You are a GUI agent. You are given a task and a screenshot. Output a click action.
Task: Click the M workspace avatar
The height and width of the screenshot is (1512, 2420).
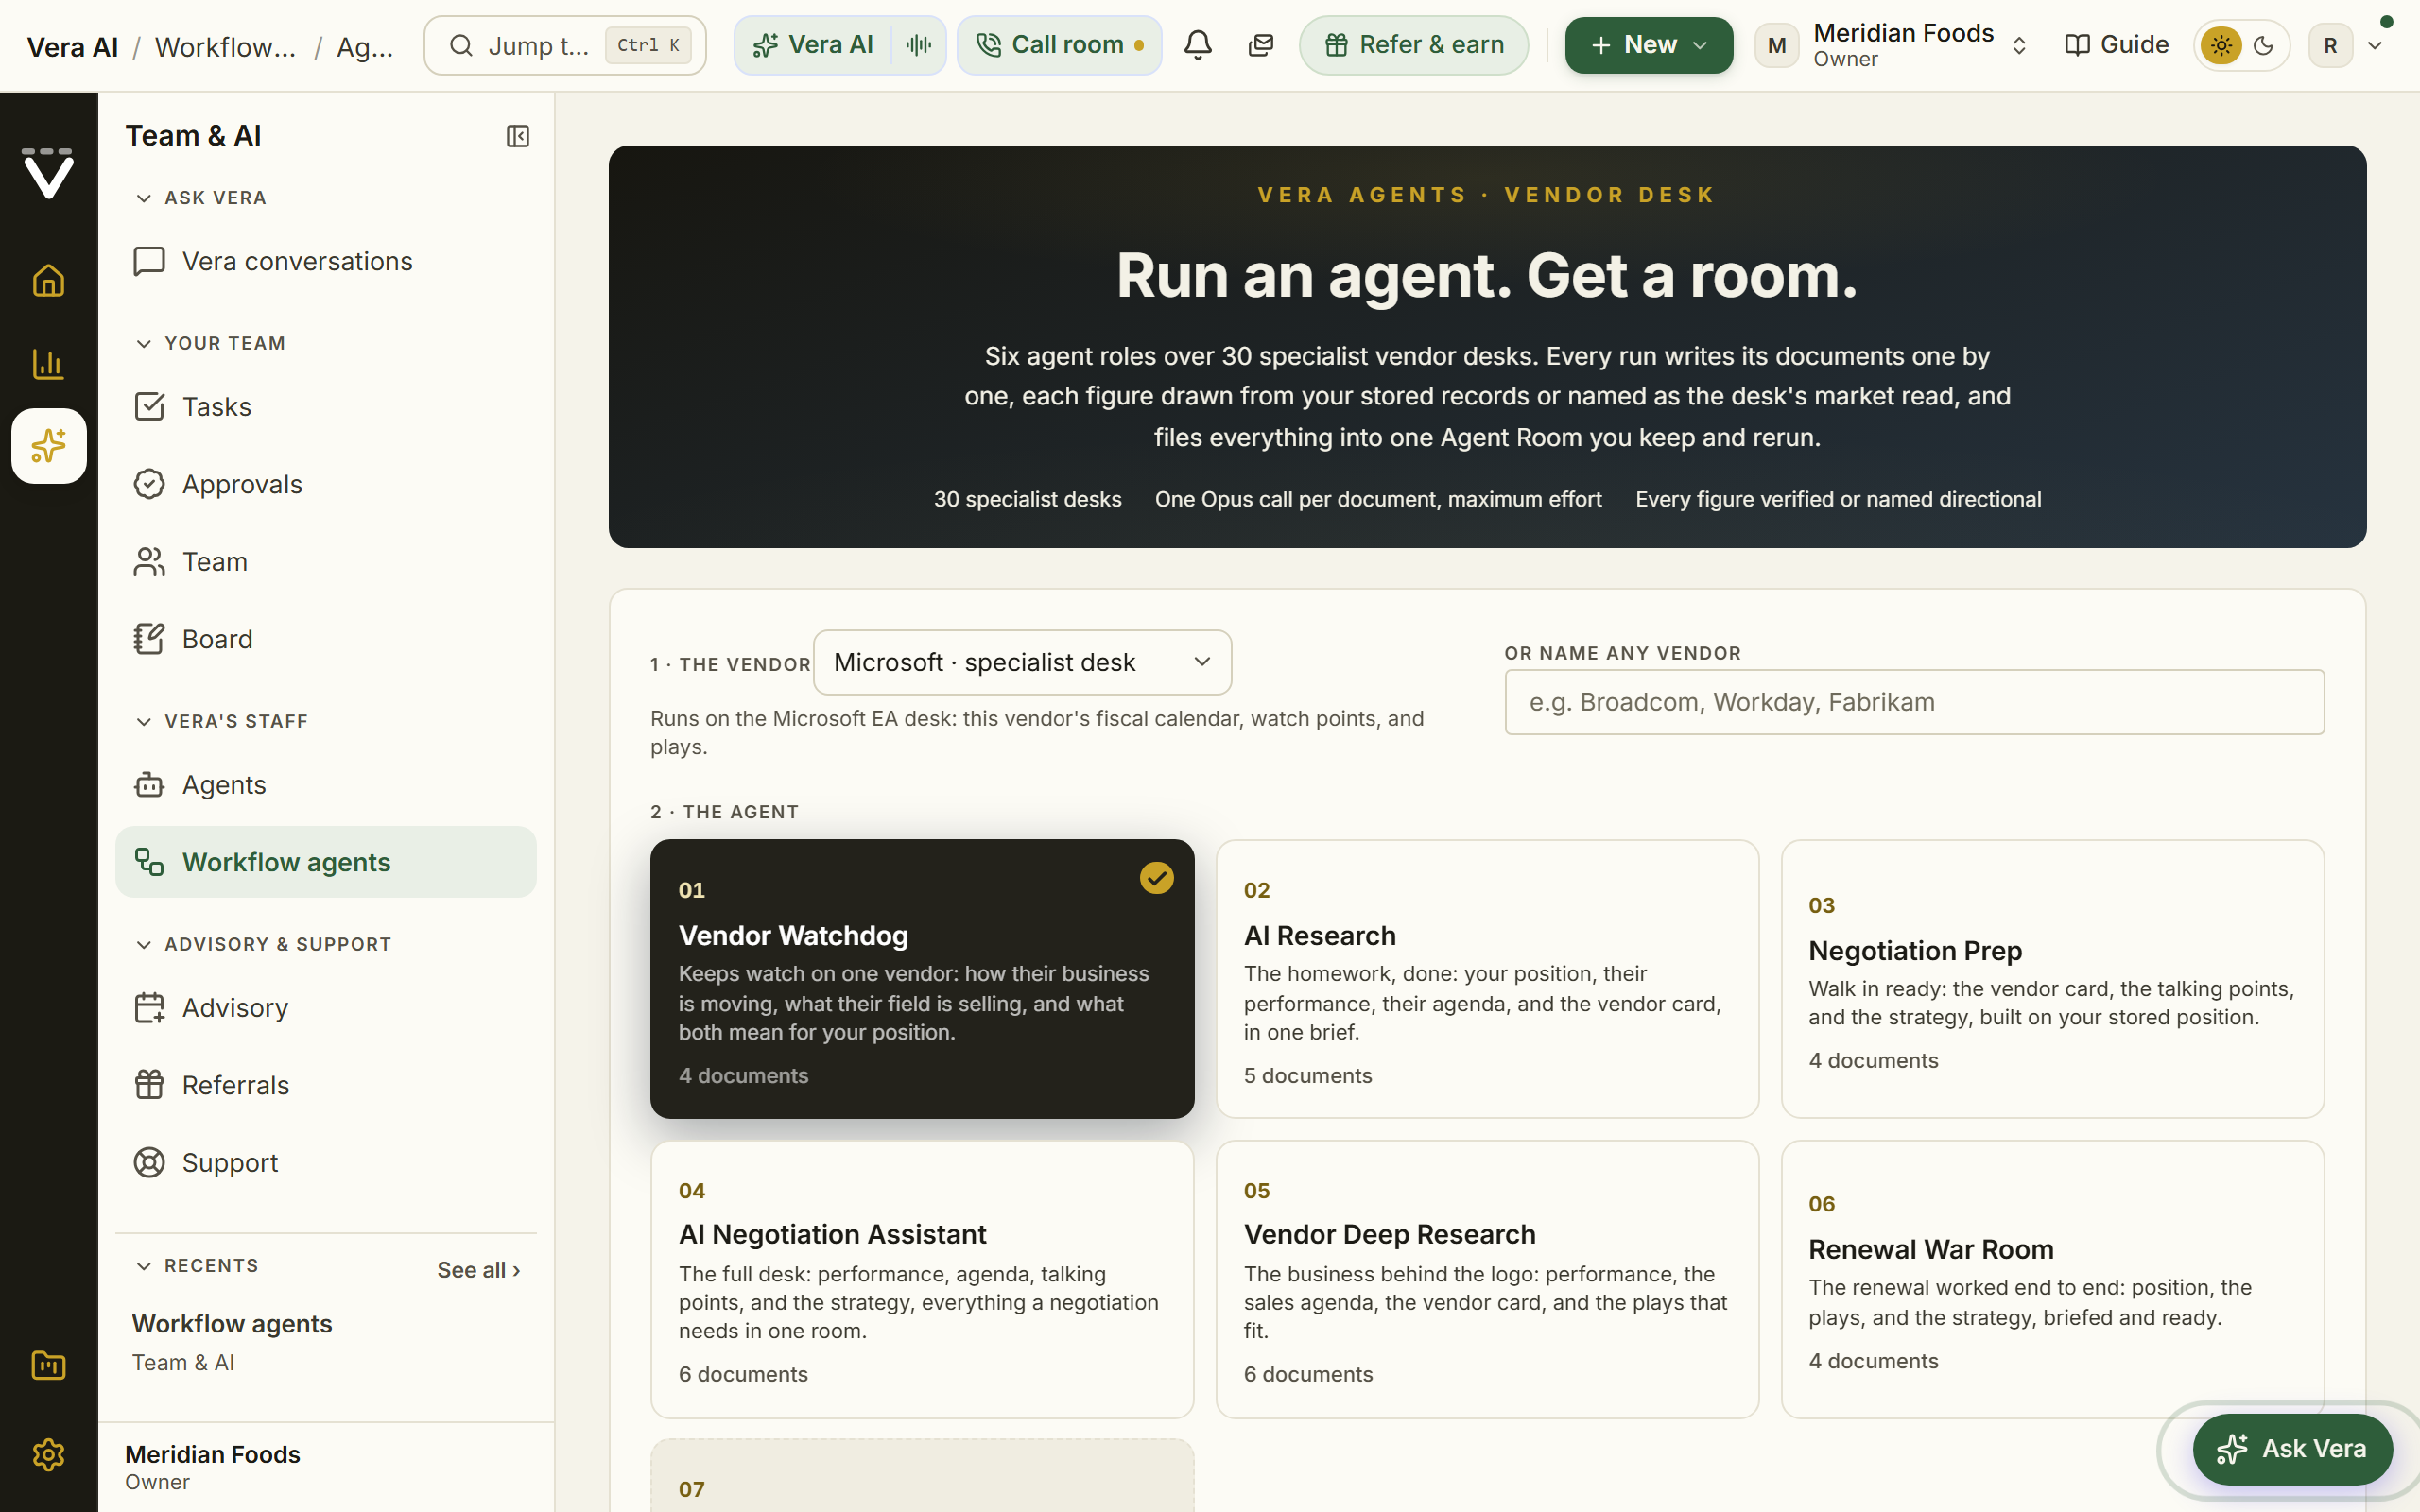click(1777, 45)
